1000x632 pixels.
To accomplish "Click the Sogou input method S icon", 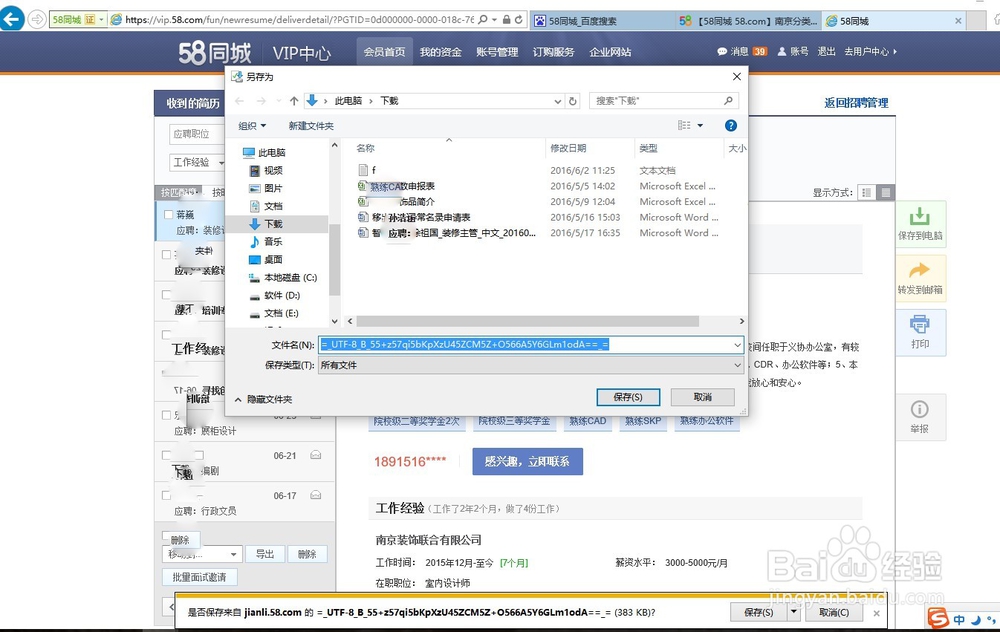I will click(x=938, y=618).
